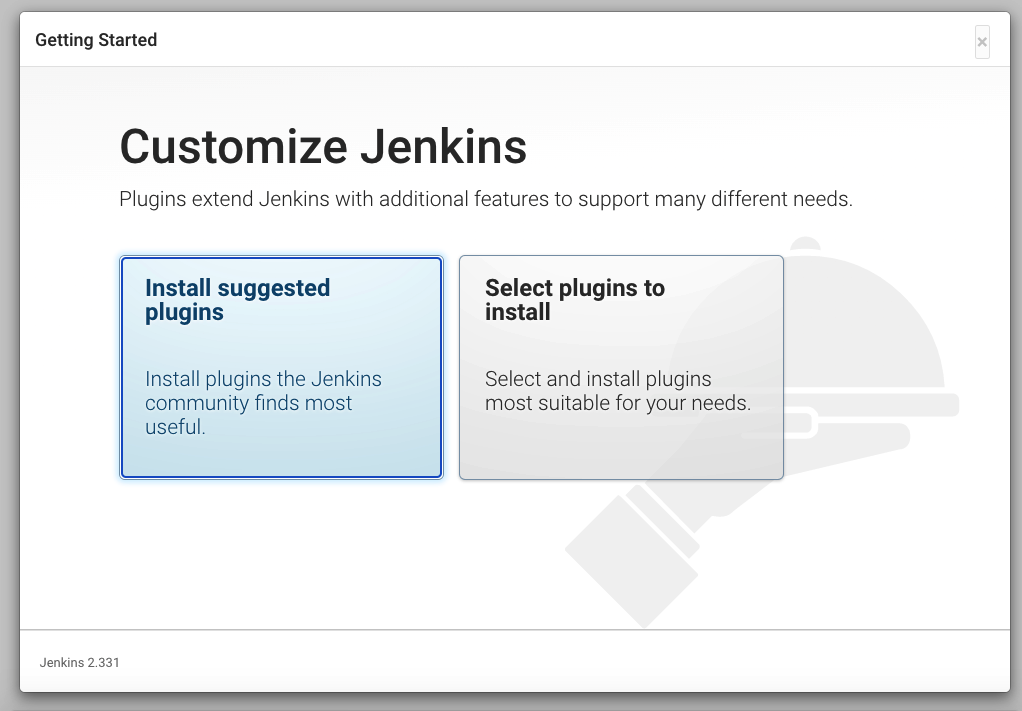Close the Getting Started dialog
1022x711 pixels.
[x=982, y=42]
